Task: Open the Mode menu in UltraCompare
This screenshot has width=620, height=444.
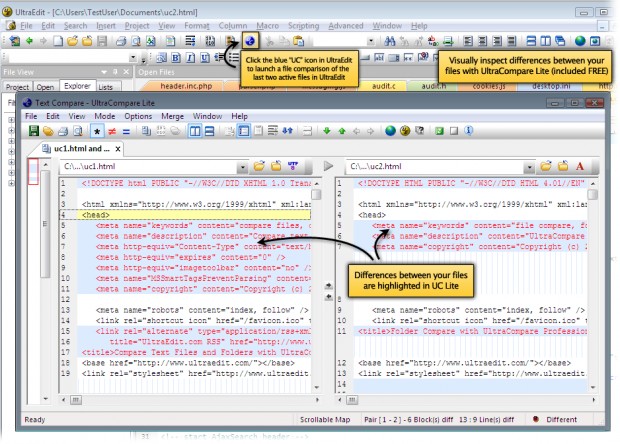Action: [x=104, y=116]
